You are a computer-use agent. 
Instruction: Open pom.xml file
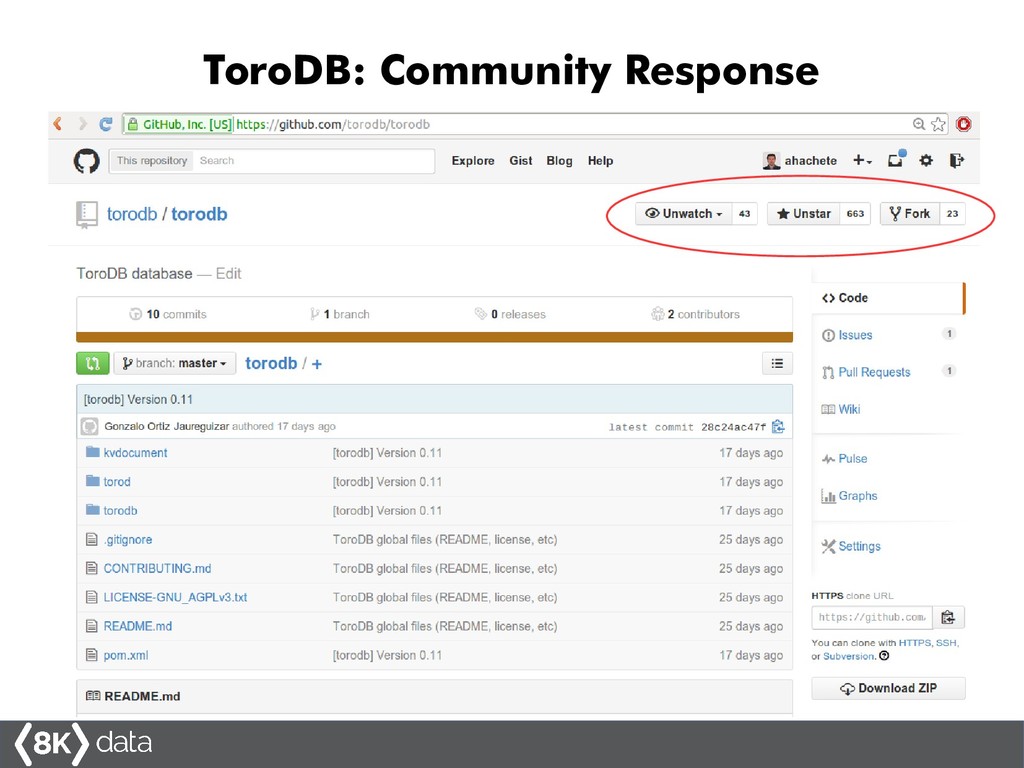pyautogui.click(x=126, y=655)
